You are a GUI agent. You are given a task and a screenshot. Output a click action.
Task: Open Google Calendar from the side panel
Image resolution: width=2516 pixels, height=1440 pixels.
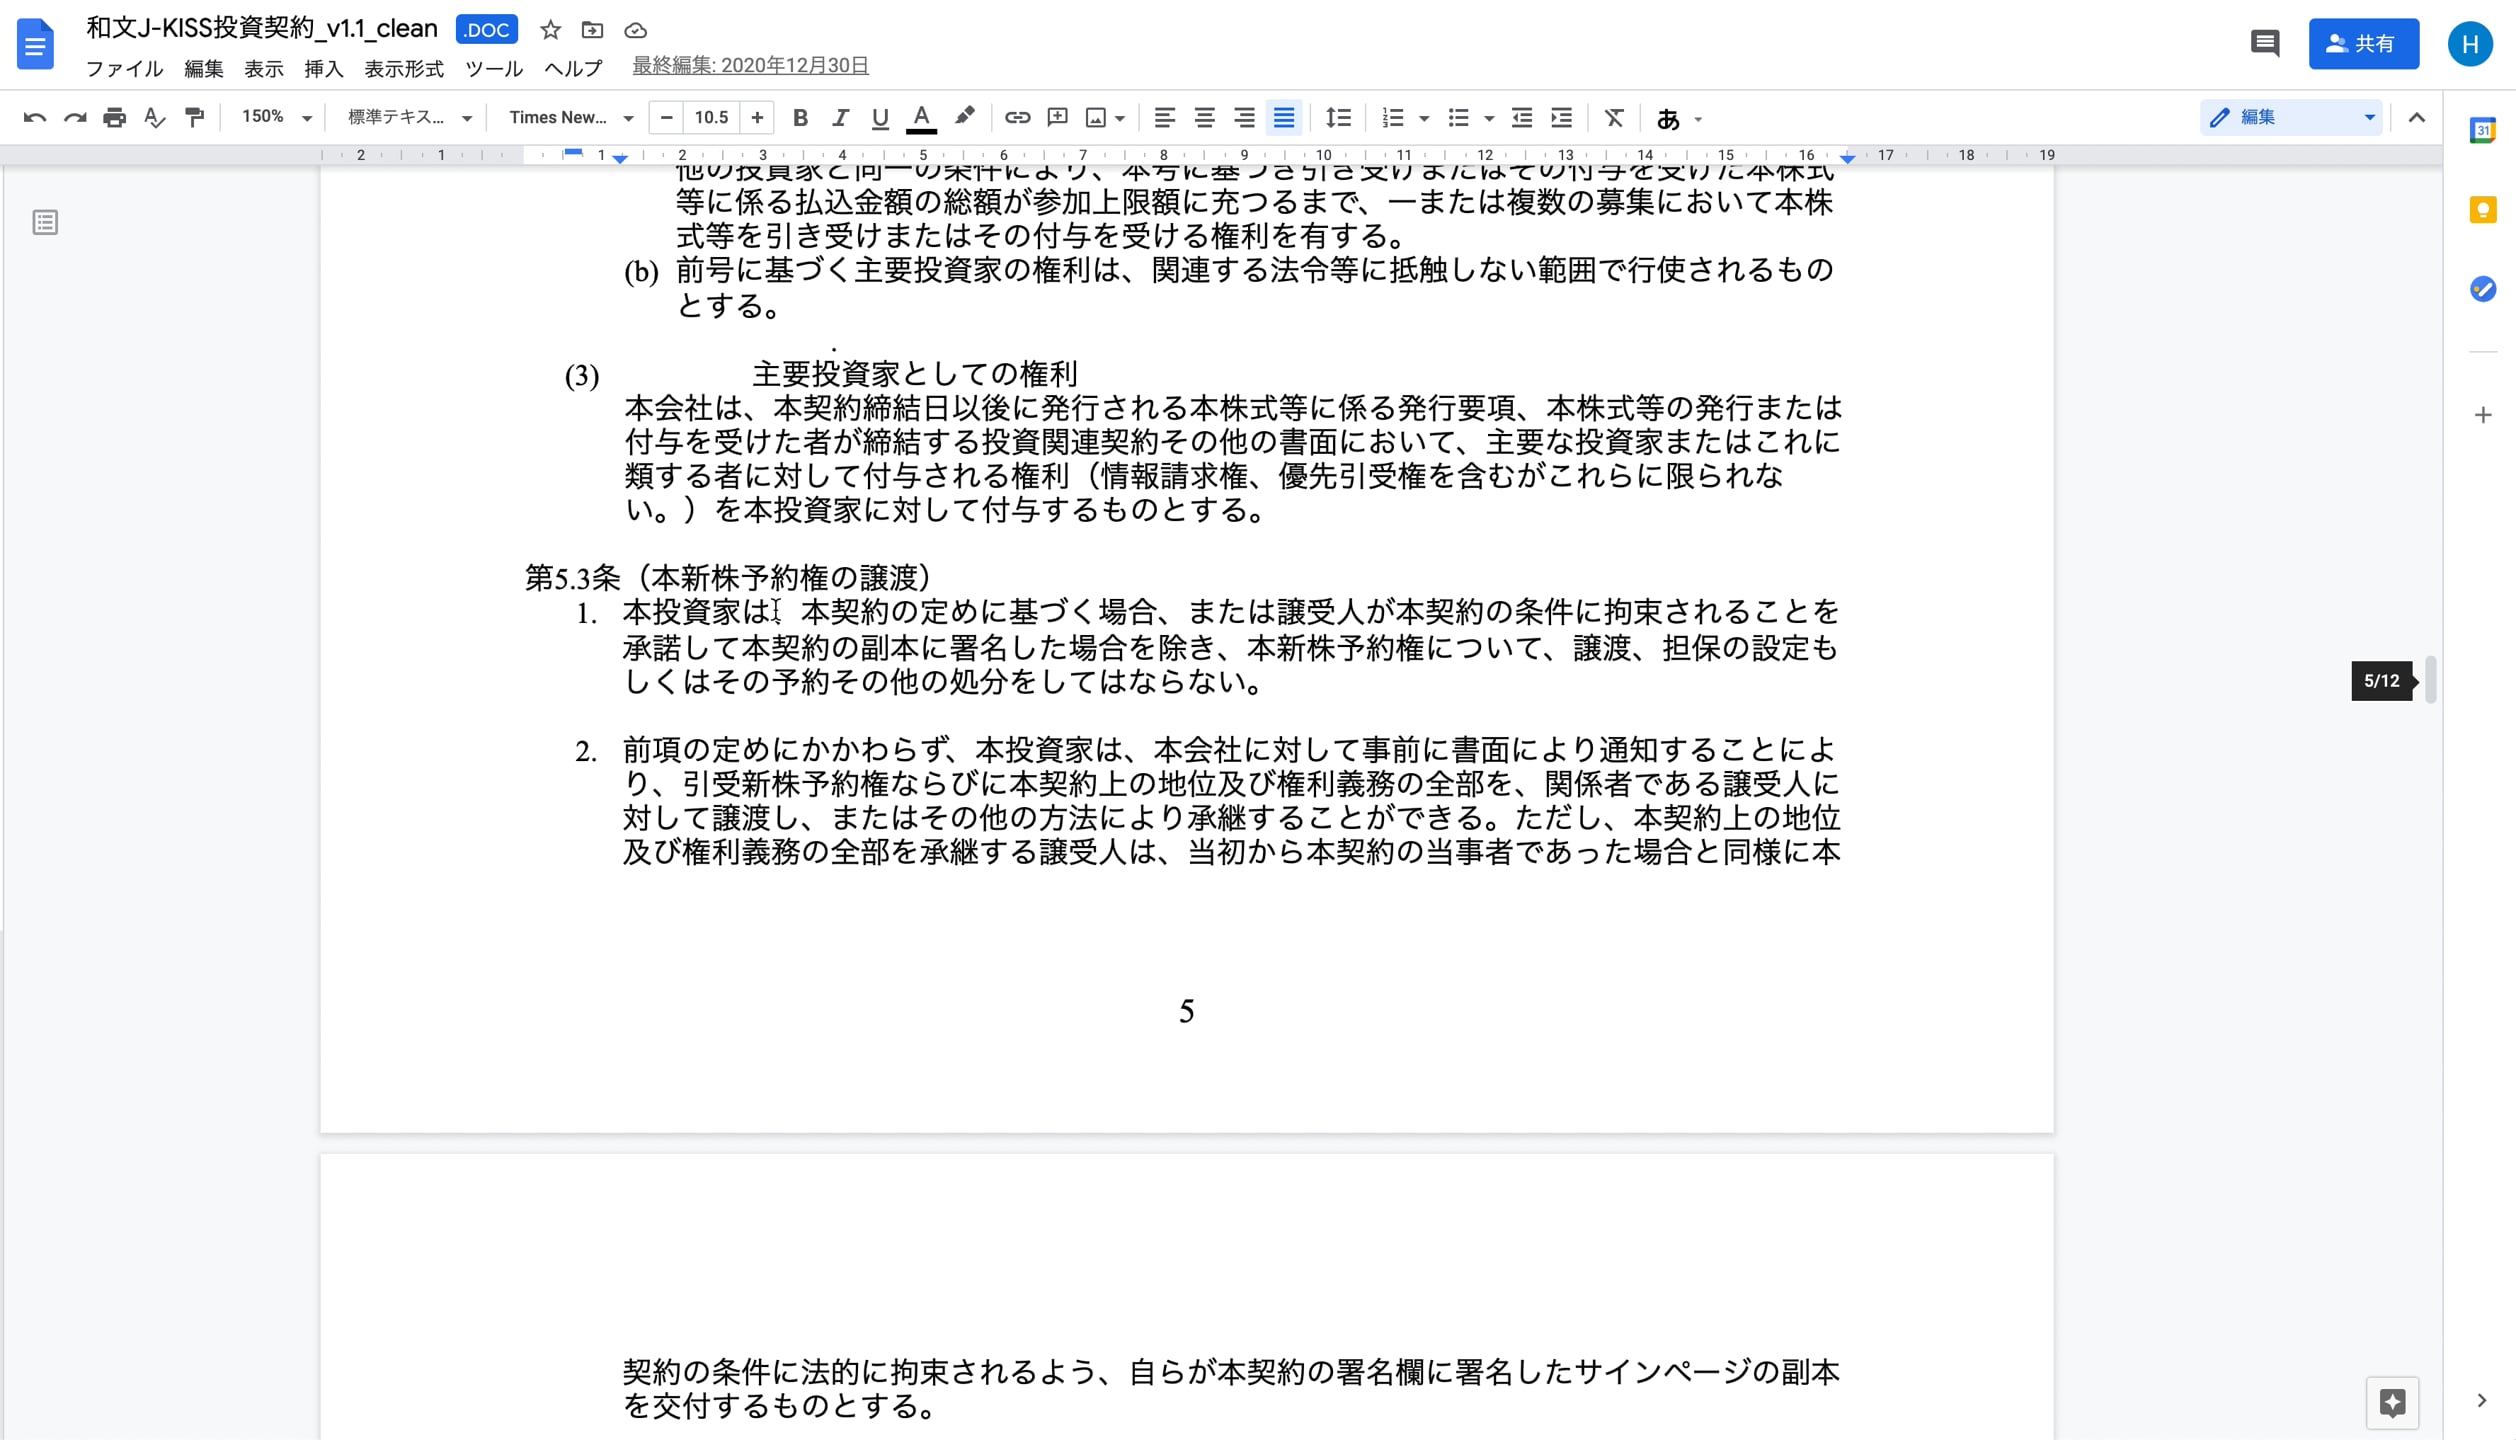tap(2483, 130)
